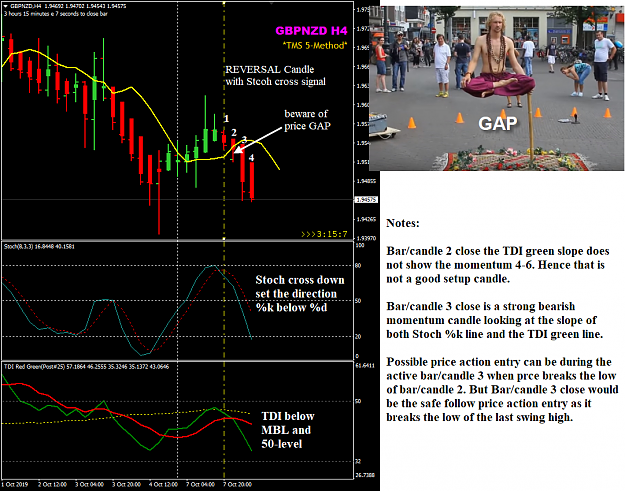Click the yellow *TMS 5-Method* label
This screenshot has height=491, width=625.
314,45
